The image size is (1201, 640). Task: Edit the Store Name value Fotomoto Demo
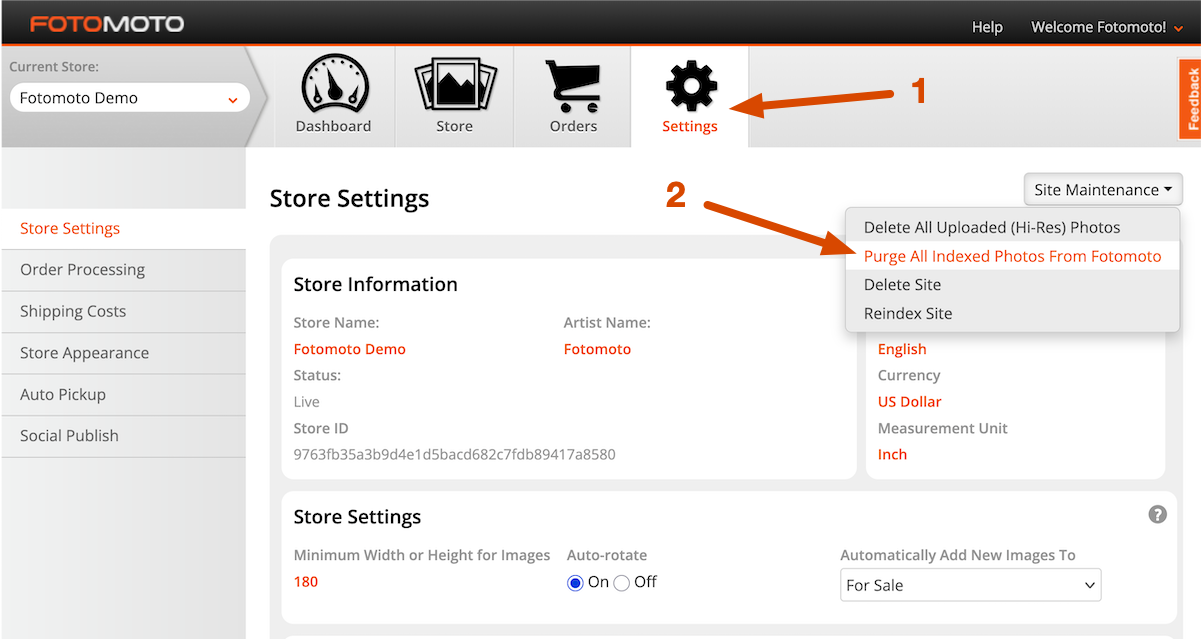click(x=350, y=349)
